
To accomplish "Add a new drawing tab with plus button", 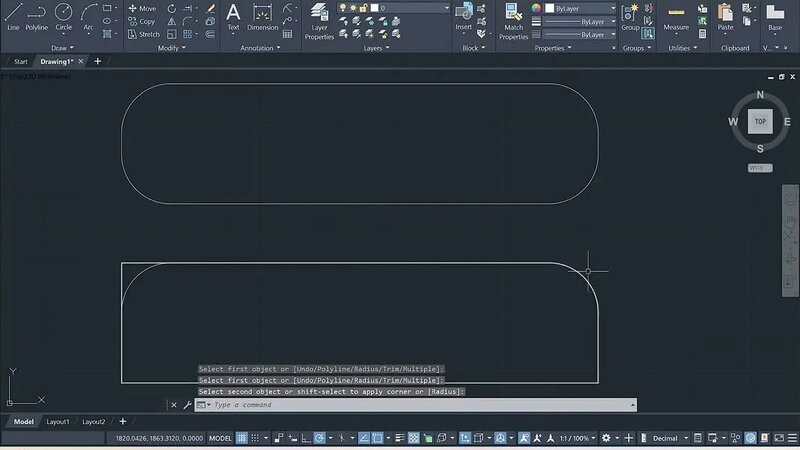I will point(97,61).
